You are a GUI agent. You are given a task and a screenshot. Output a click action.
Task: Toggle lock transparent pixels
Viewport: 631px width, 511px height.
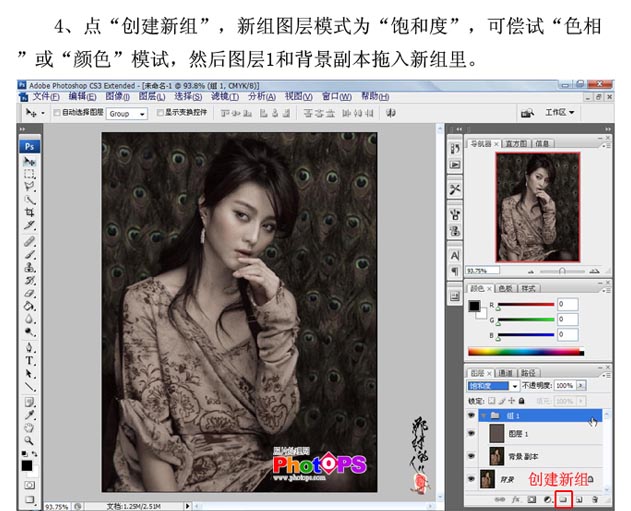tap(491, 401)
